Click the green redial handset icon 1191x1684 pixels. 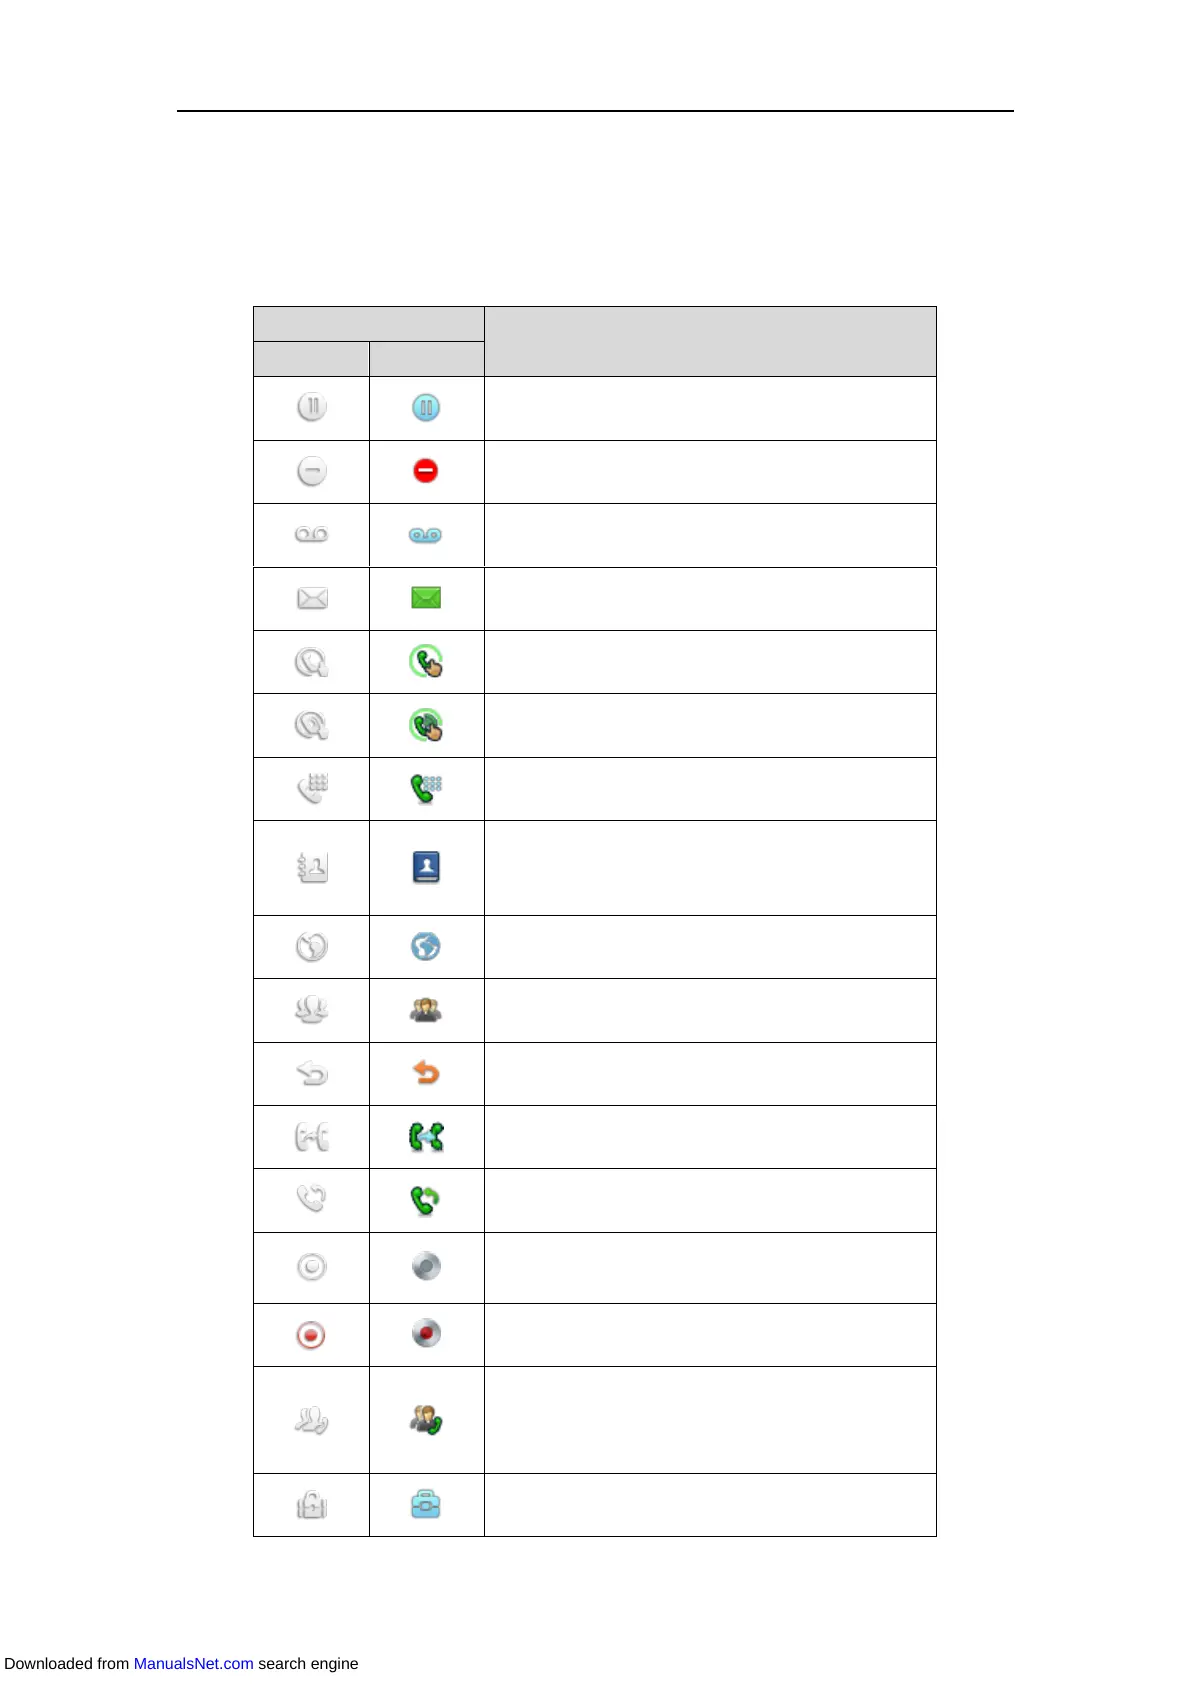(x=426, y=1200)
